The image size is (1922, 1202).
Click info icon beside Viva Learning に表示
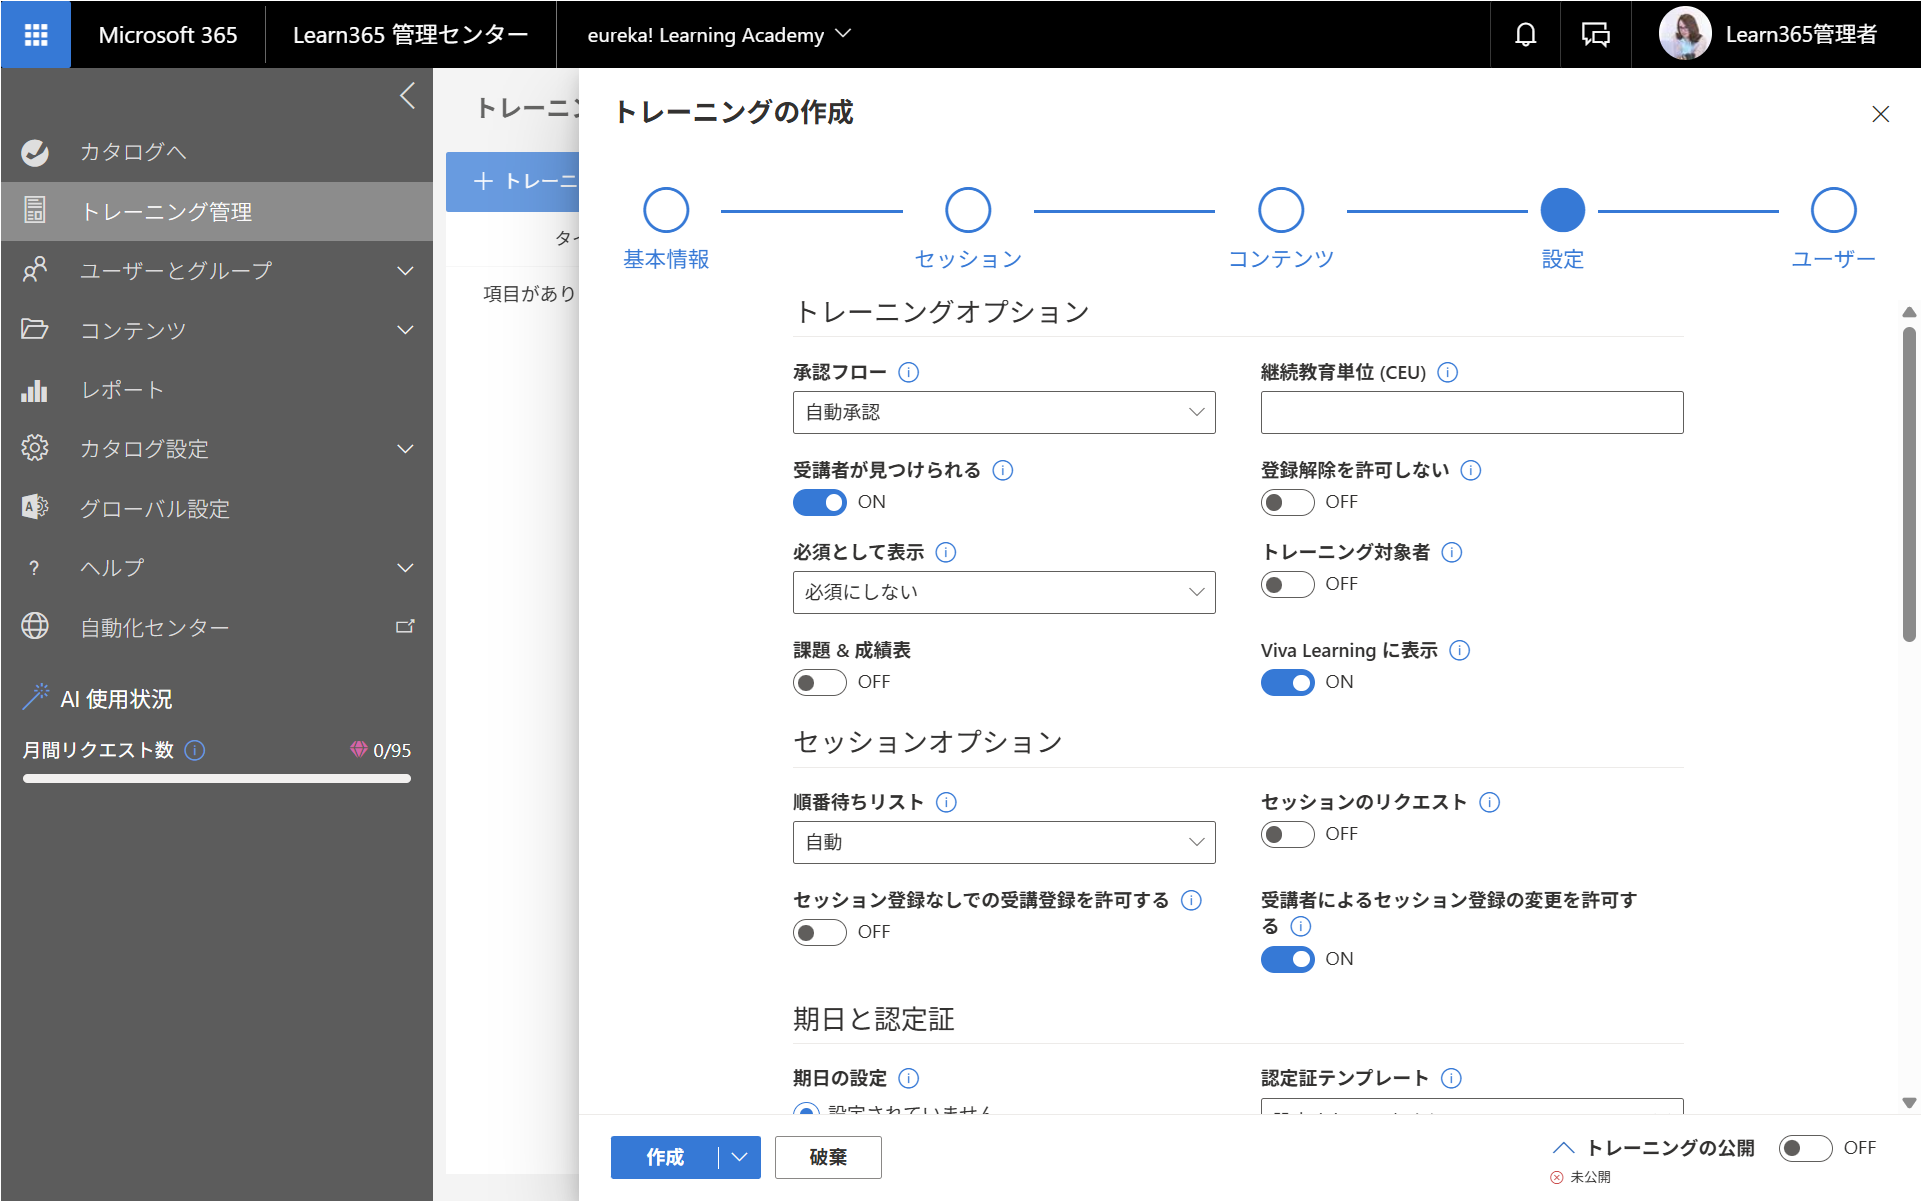[x=1459, y=650]
